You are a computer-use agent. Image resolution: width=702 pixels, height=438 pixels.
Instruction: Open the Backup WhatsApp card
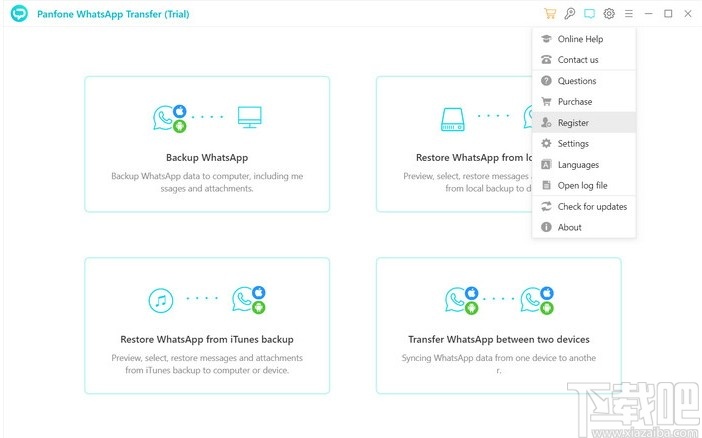pos(207,144)
